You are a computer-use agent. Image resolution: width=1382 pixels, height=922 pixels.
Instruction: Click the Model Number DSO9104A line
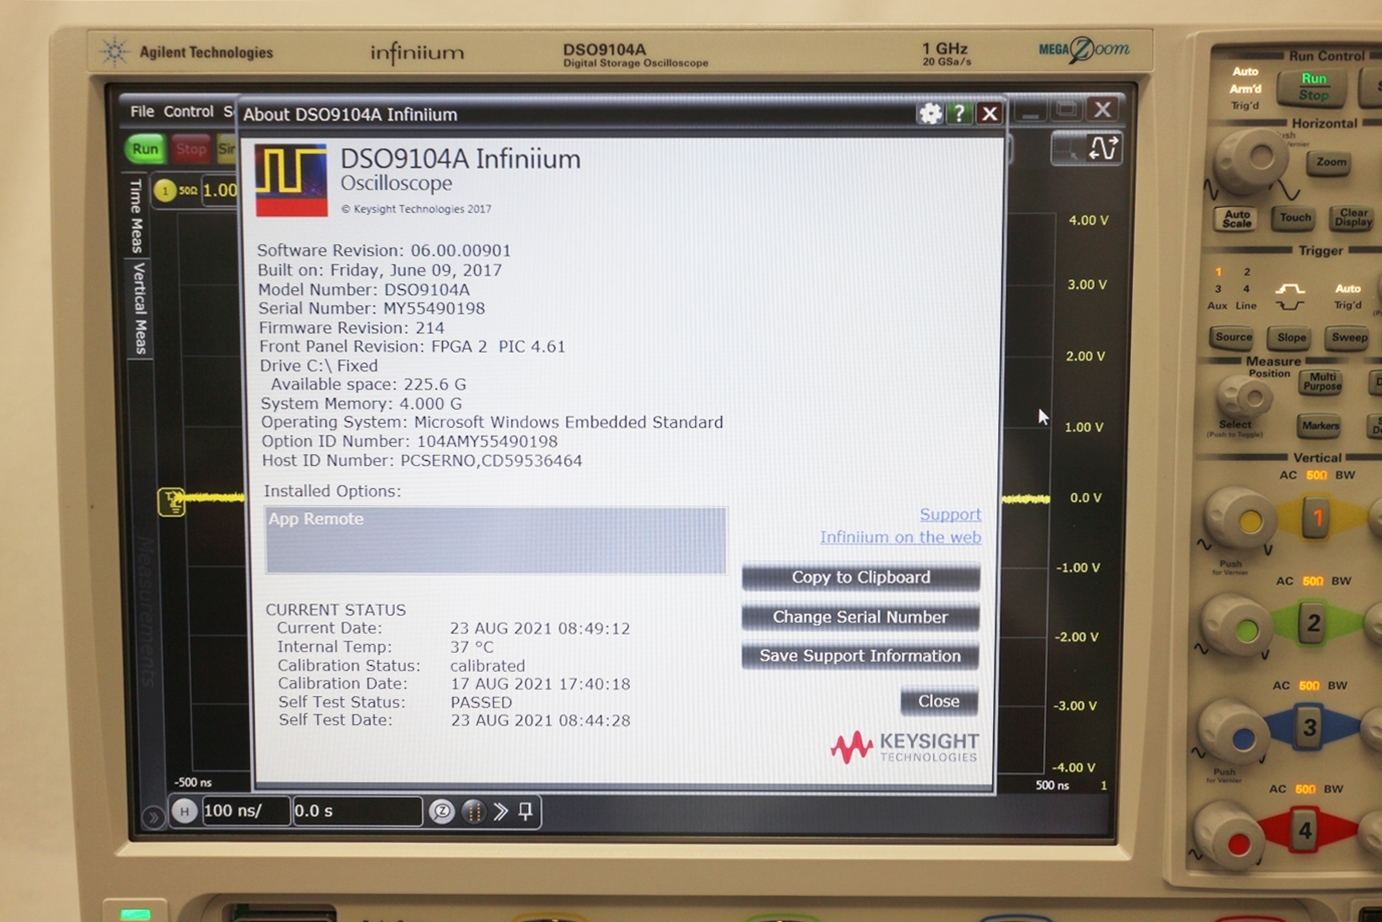(x=364, y=289)
